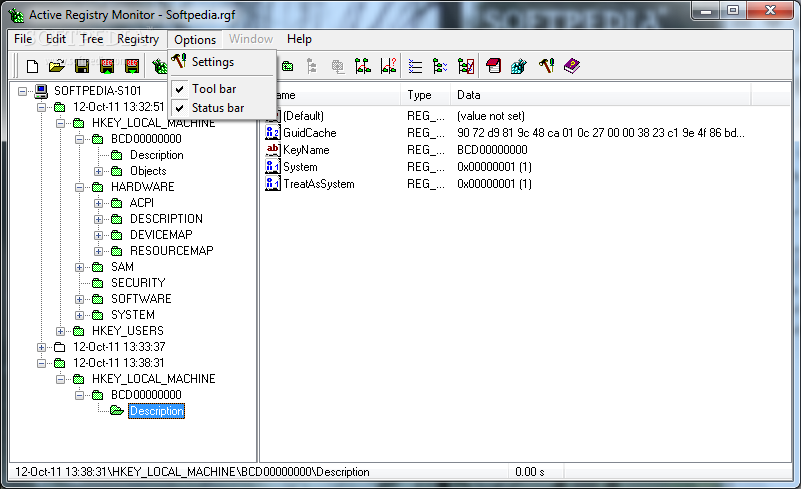Click the REG export icon with green down arrow
The width and height of the screenshot is (801, 489).
click(132, 66)
